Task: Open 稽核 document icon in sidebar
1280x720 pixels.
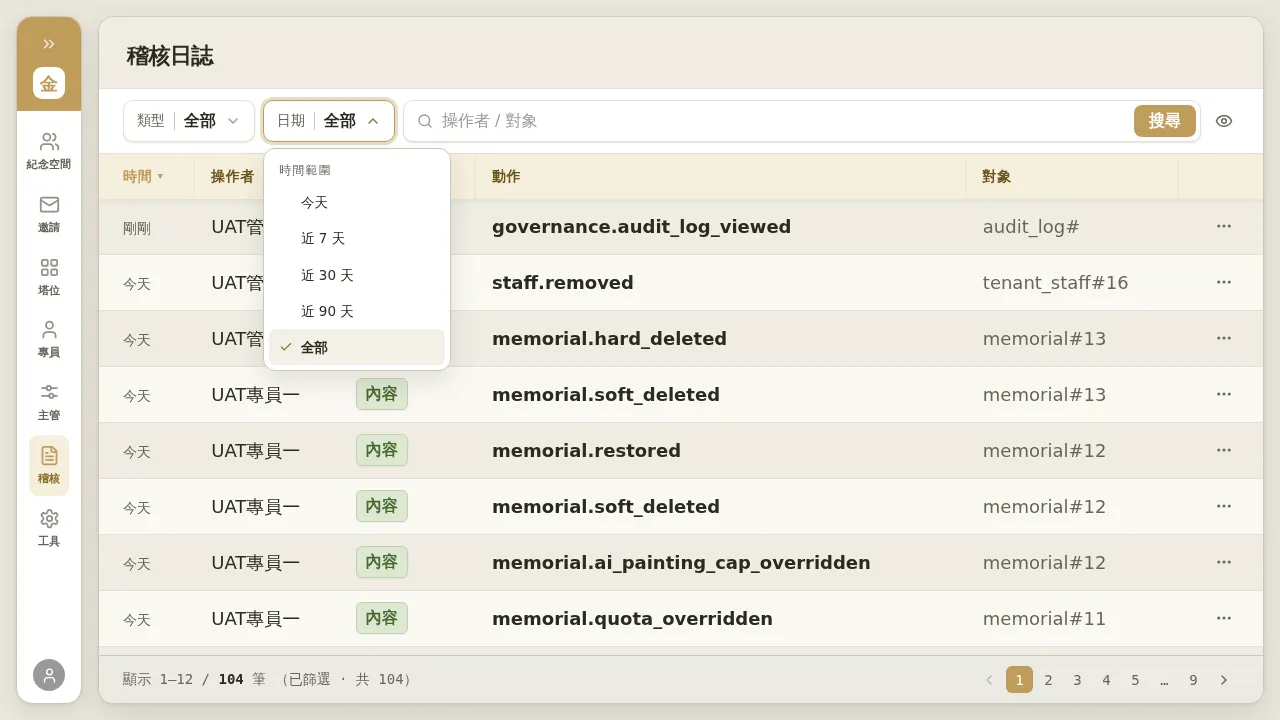Action: 49,465
